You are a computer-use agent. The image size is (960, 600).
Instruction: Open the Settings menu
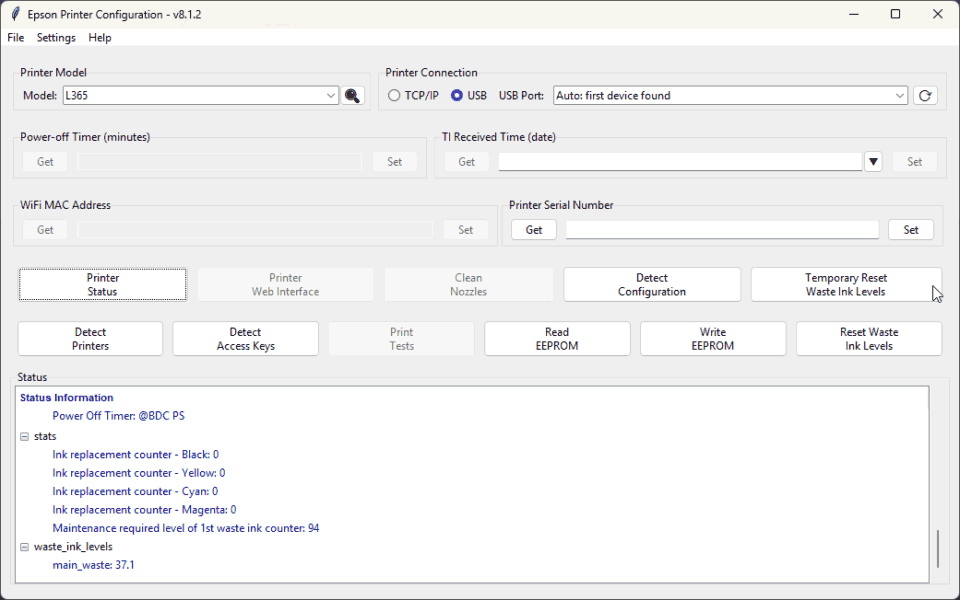pos(56,37)
